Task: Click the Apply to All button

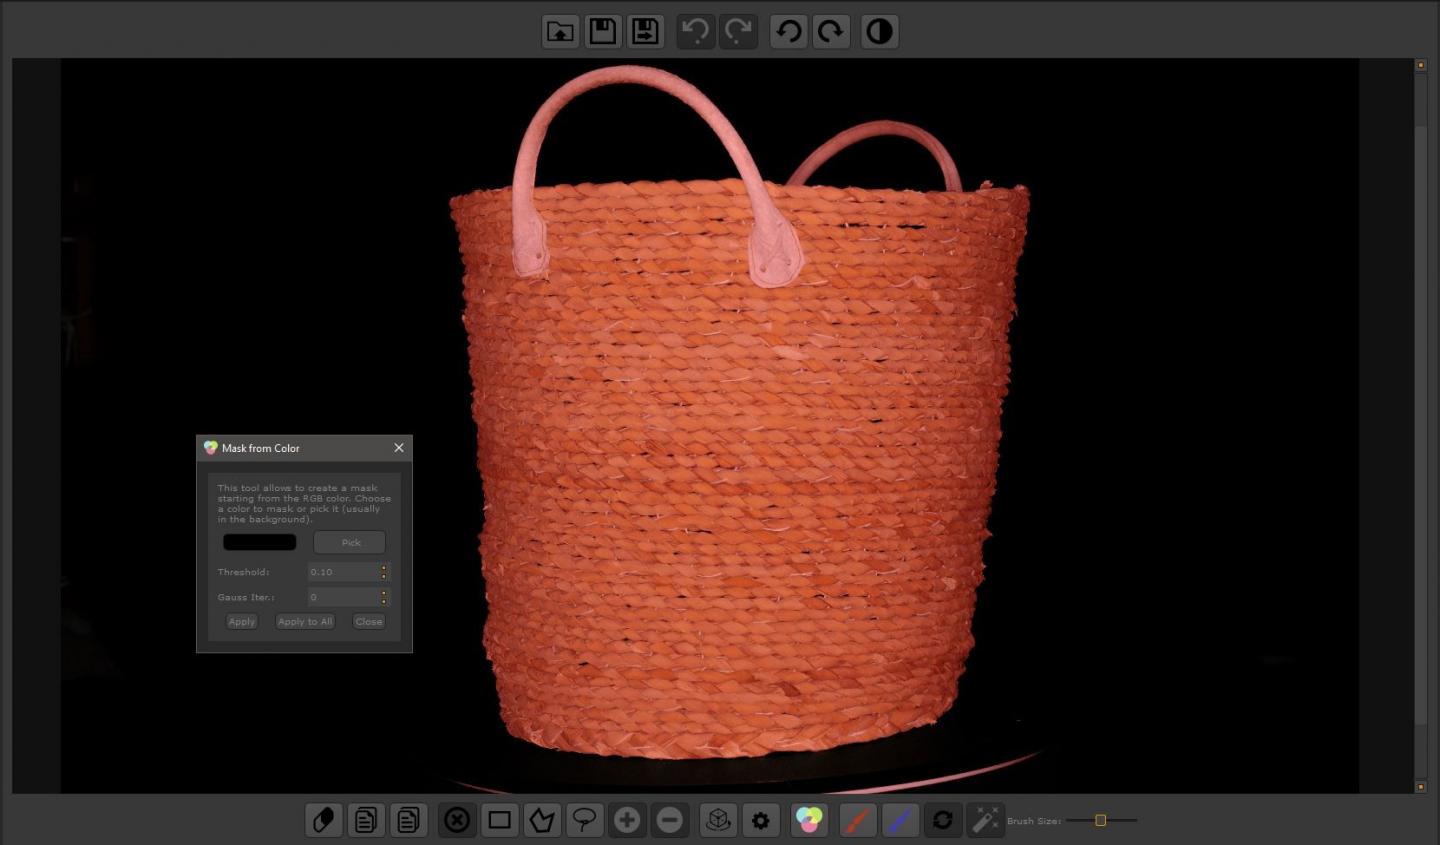Action: point(305,621)
